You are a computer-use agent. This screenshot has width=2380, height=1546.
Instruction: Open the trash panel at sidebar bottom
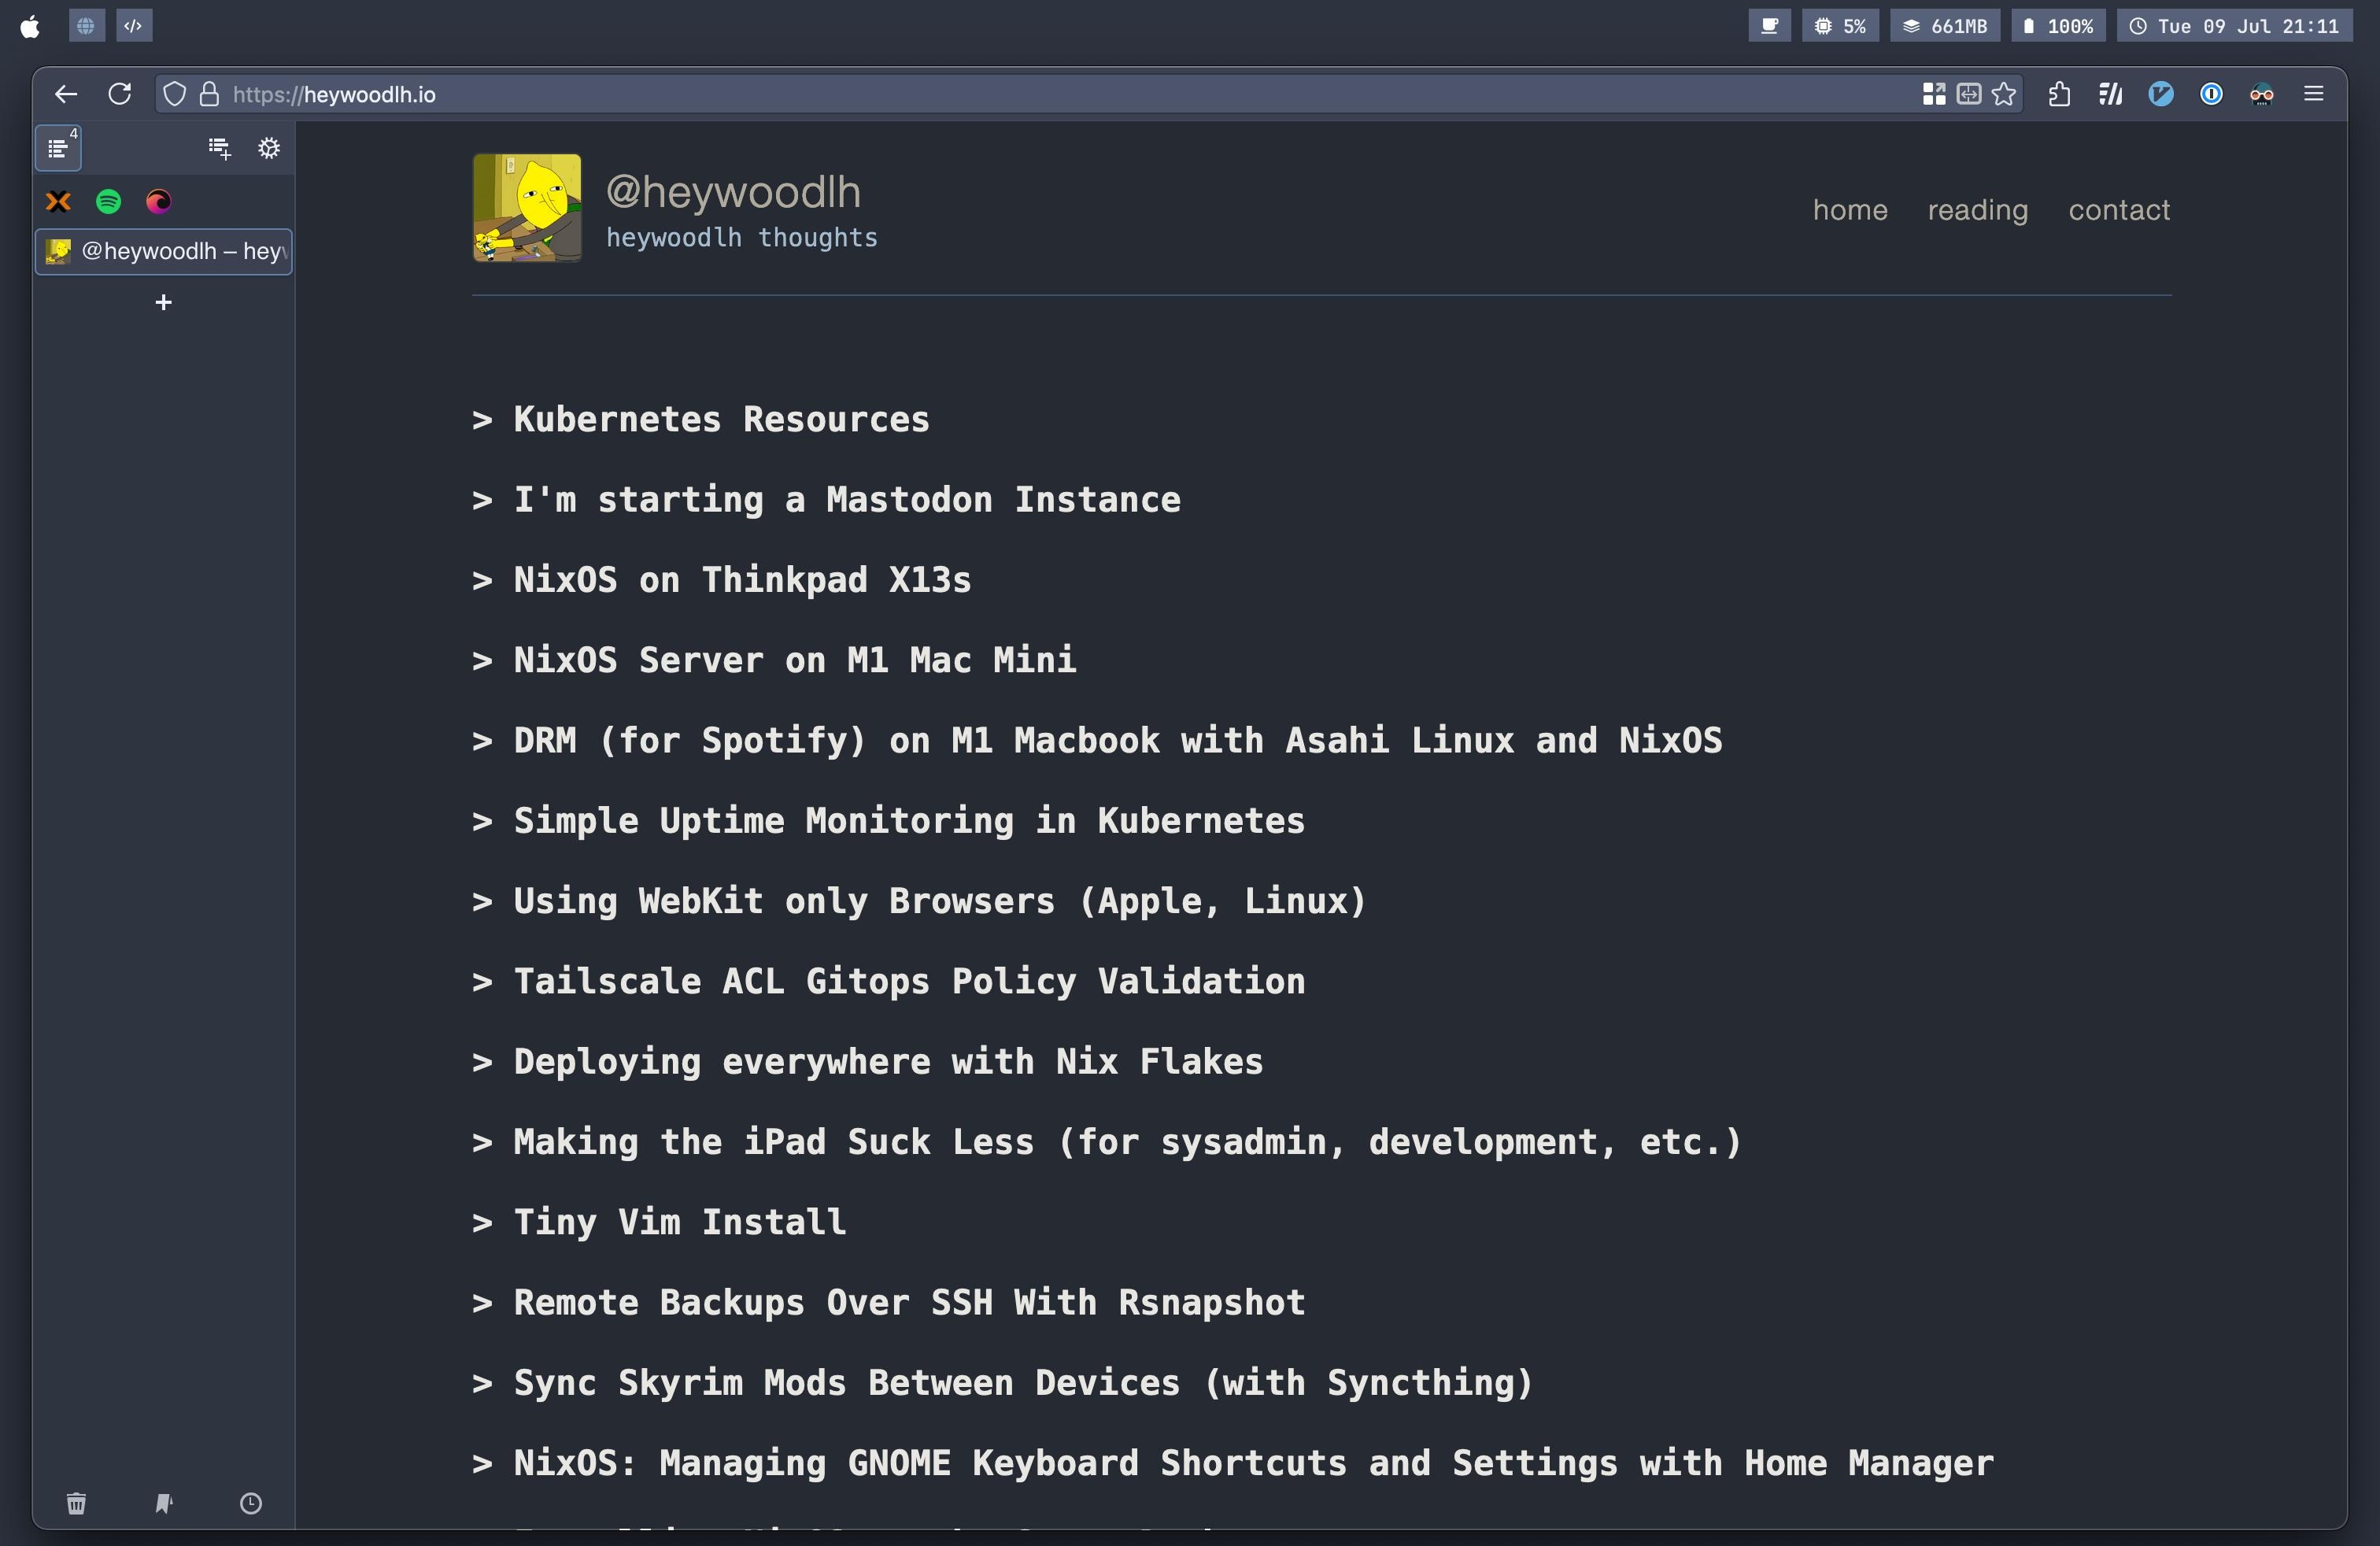tap(76, 1503)
